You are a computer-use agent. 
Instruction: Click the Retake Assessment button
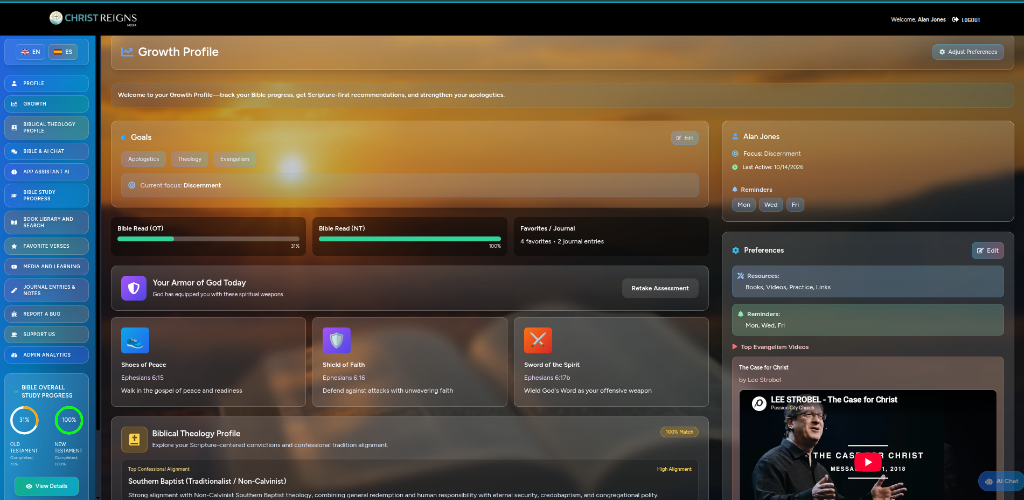660,288
